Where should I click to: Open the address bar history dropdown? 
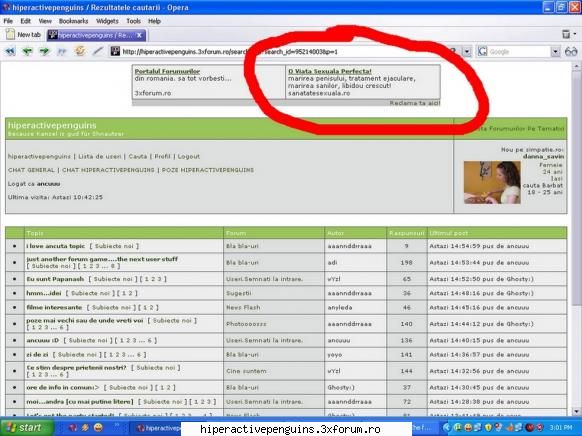(x=466, y=52)
